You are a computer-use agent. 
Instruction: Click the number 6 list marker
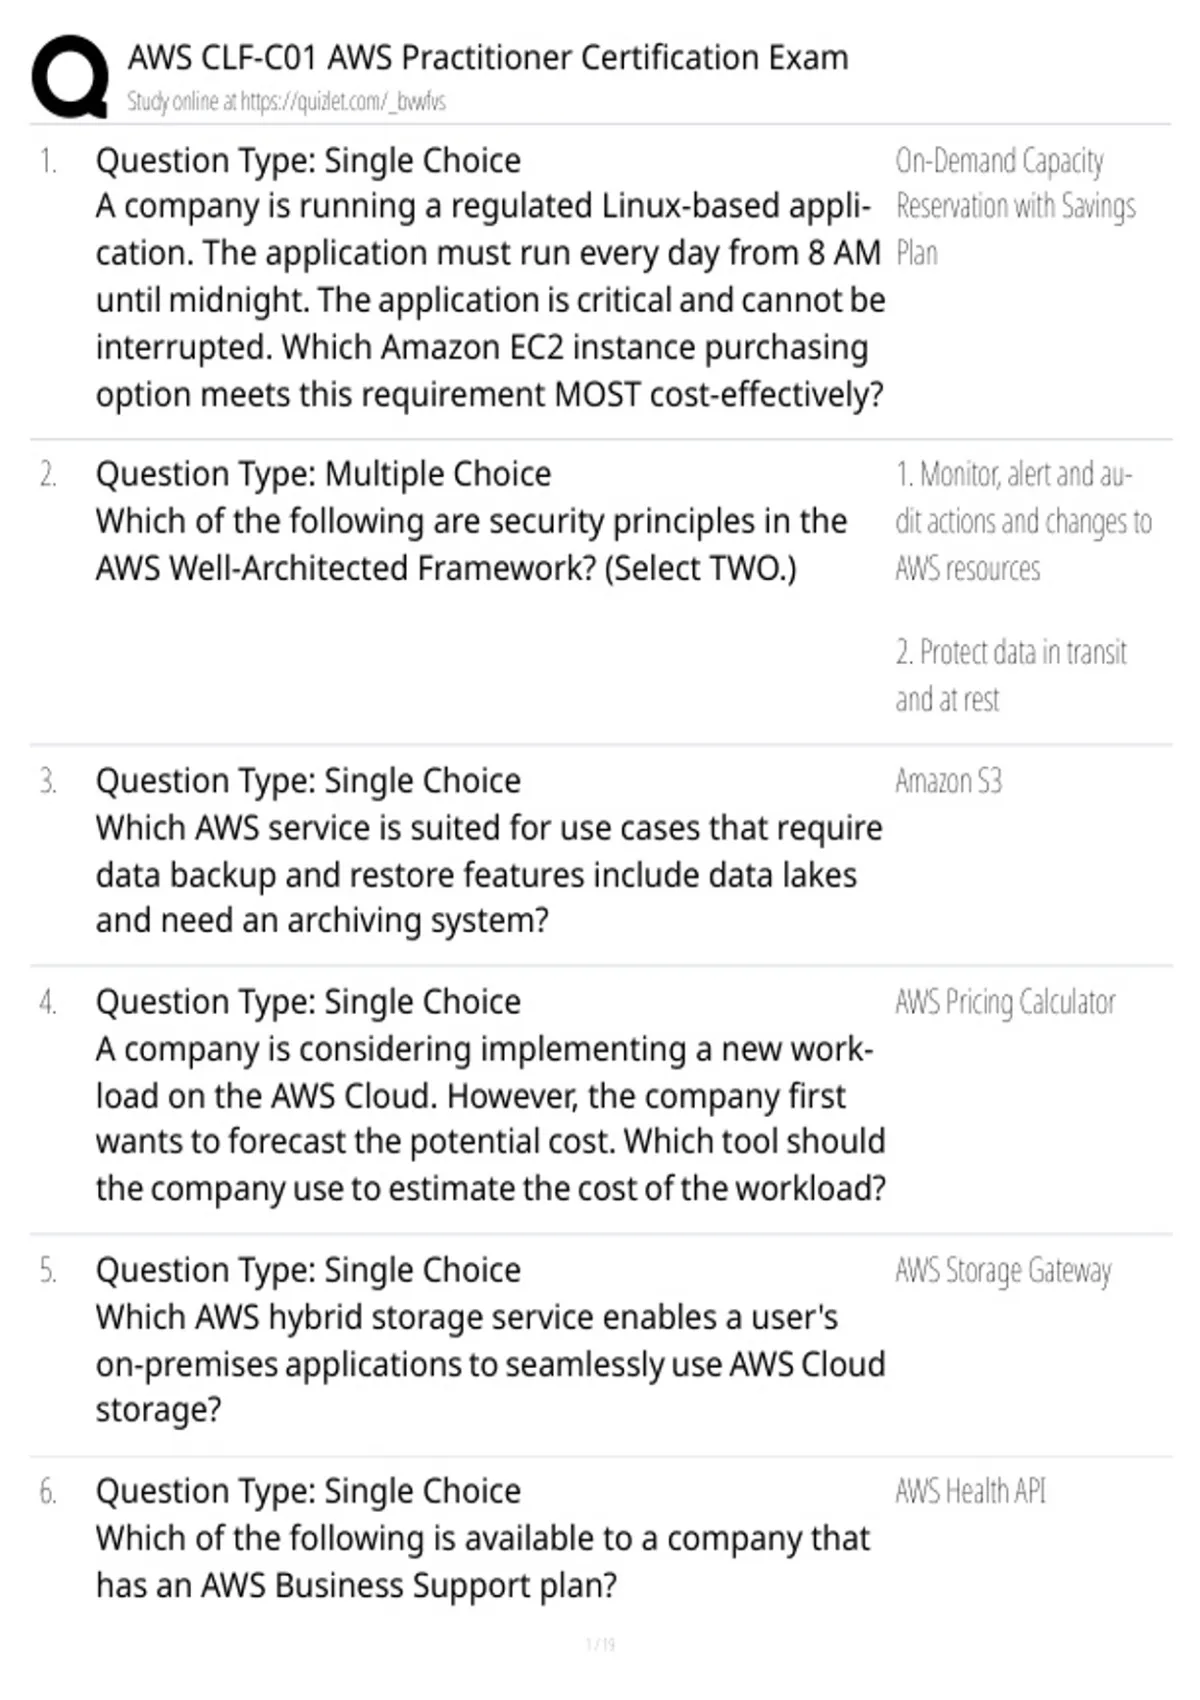tap(48, 1492)
